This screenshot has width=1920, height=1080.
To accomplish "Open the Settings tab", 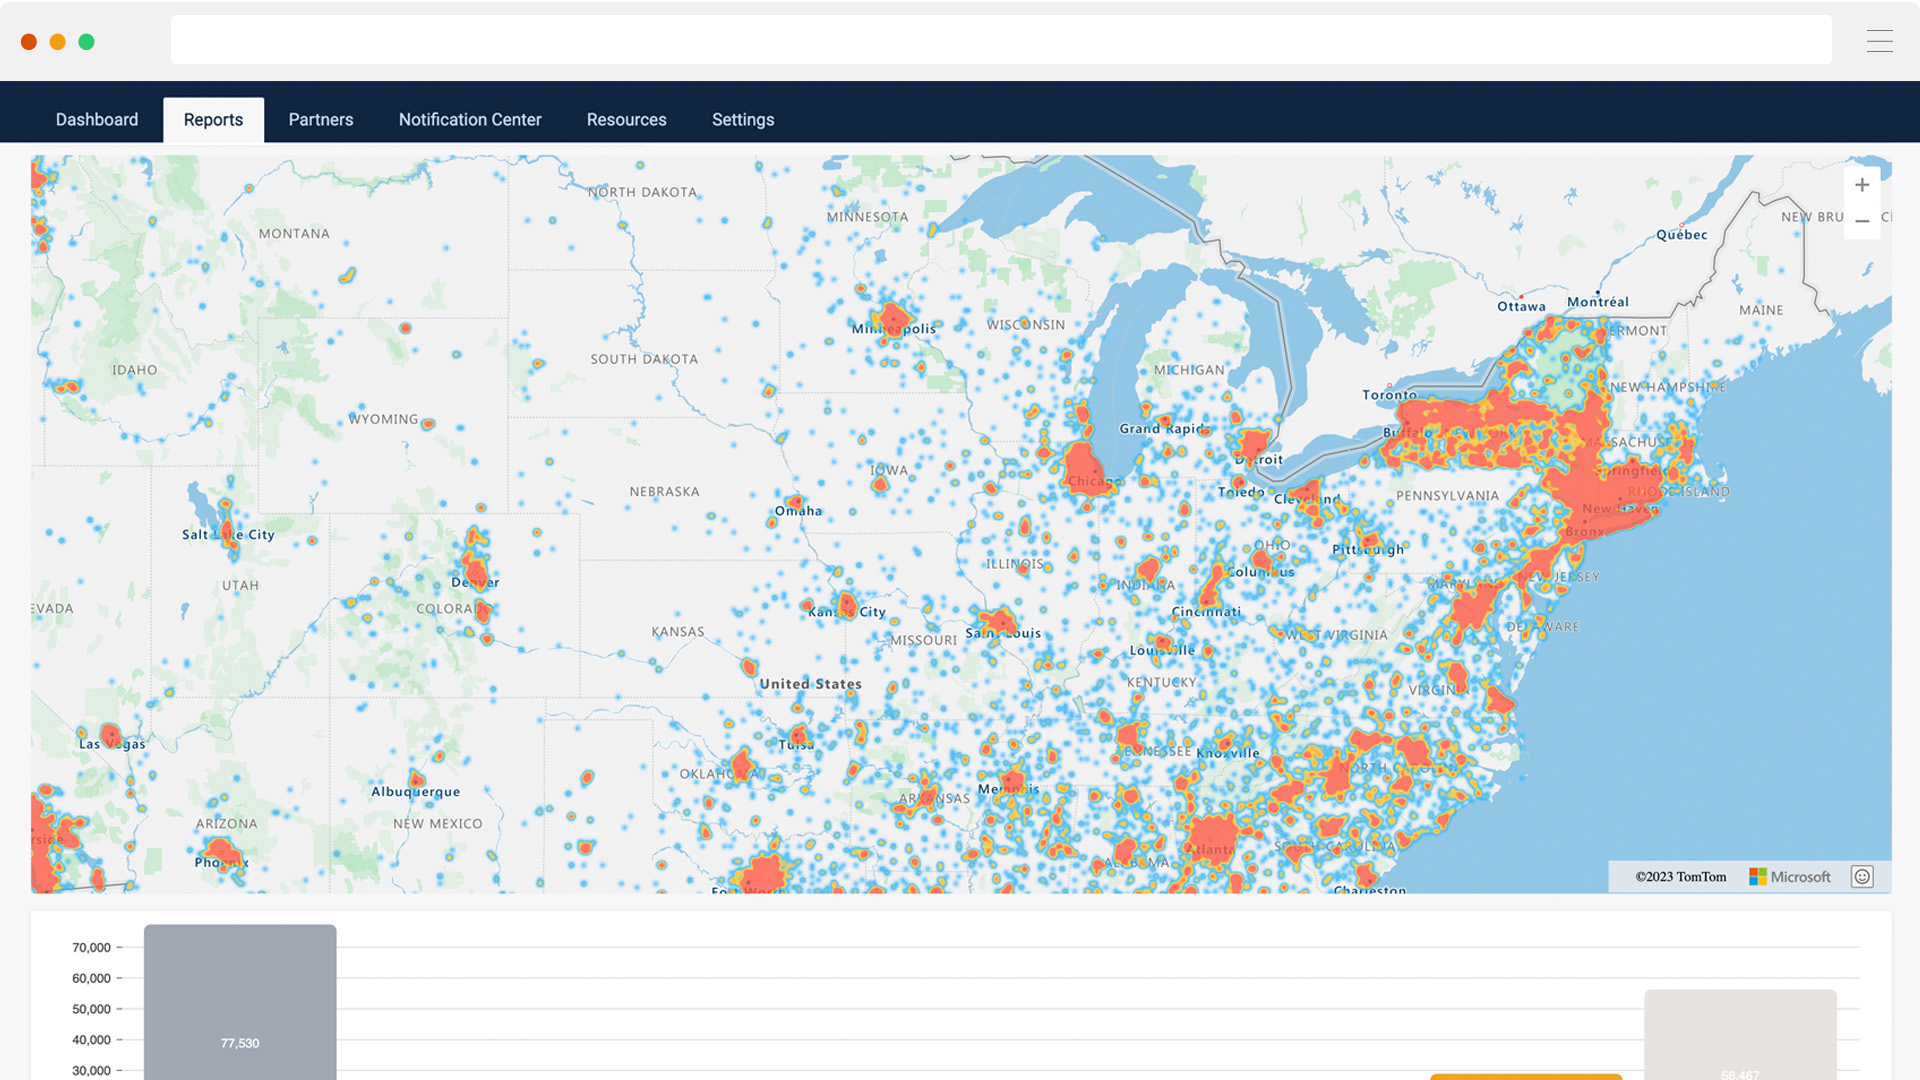I will 743,120.
